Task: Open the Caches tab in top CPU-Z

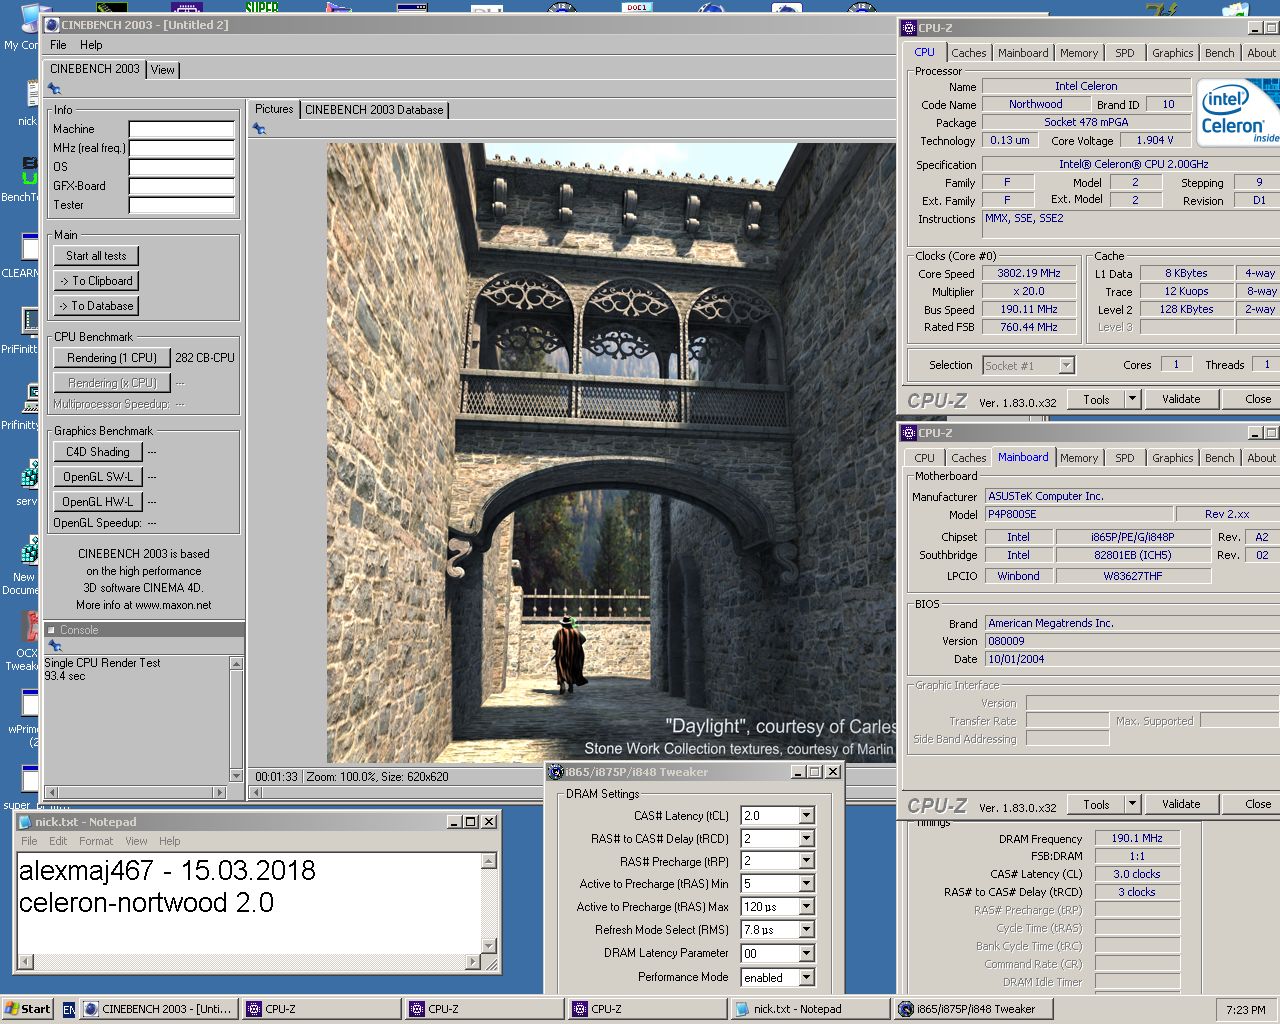Action: (968, 53)
